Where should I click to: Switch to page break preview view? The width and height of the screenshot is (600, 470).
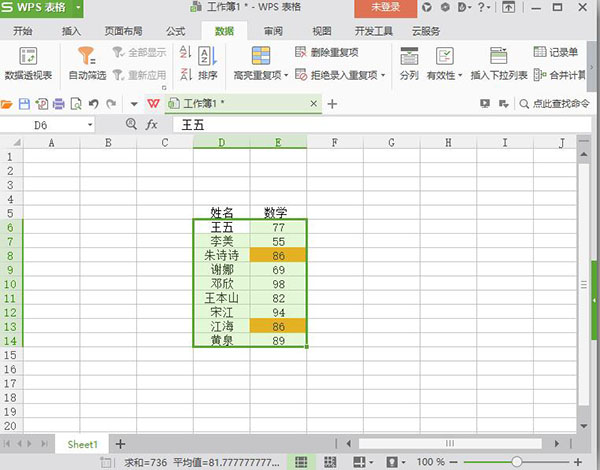(330, 462)
